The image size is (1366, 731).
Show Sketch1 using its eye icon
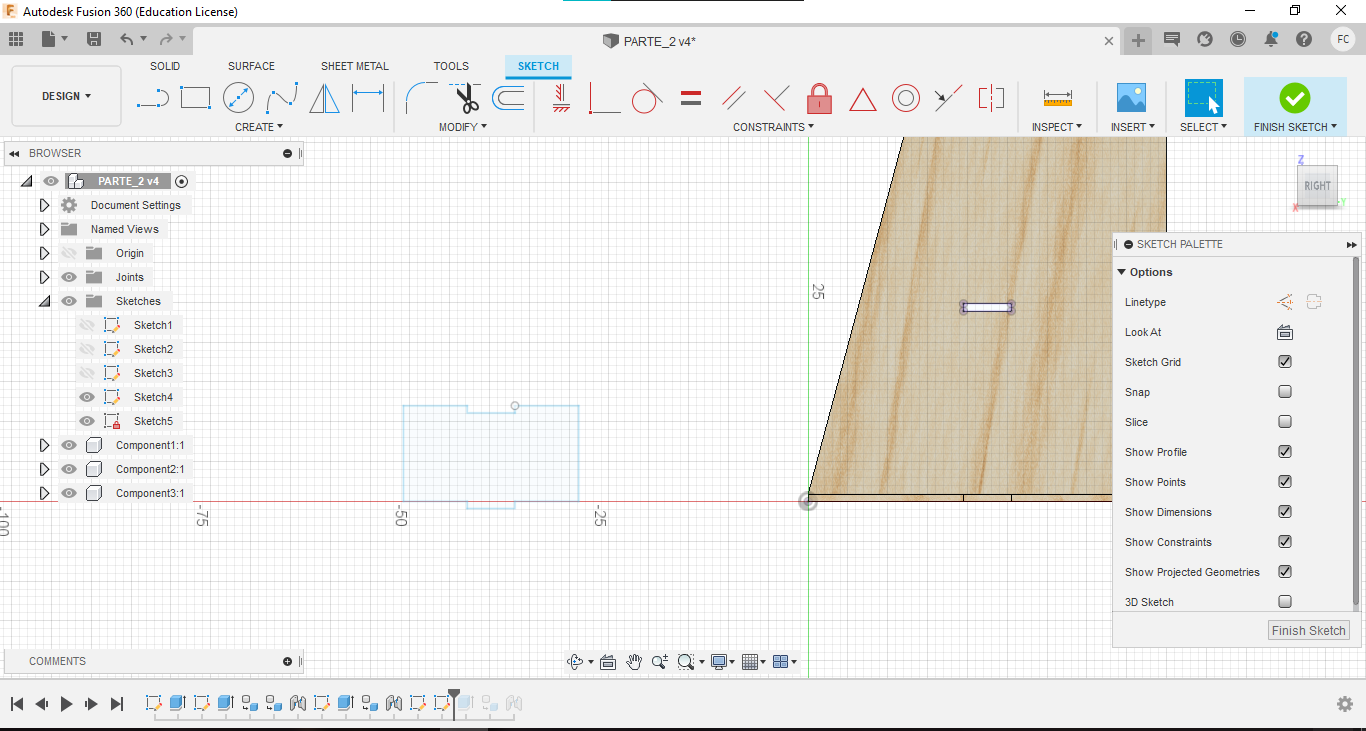[87, 325]
